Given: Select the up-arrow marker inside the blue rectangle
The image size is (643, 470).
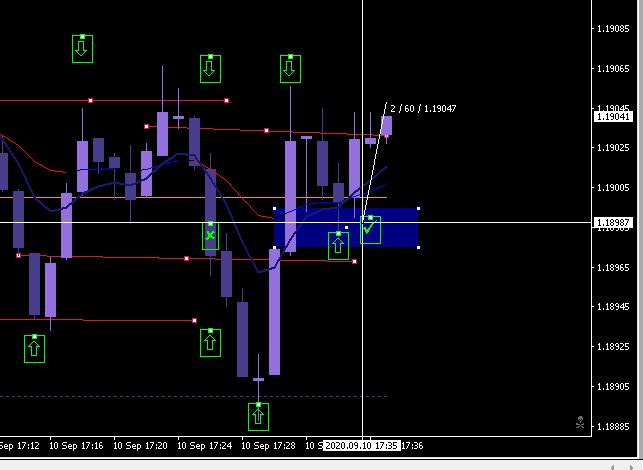Looking at the screenshot, I should click(x=338, y=246).
